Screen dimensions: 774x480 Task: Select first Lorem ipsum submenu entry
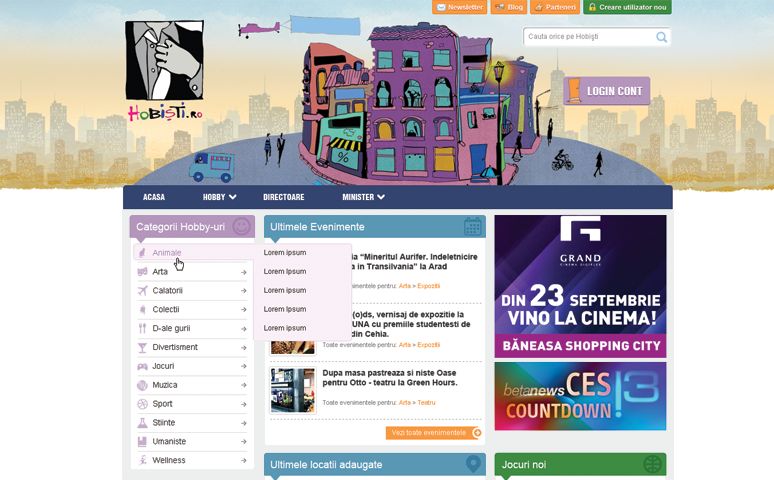pyautogui.click(x=285, y=253)
